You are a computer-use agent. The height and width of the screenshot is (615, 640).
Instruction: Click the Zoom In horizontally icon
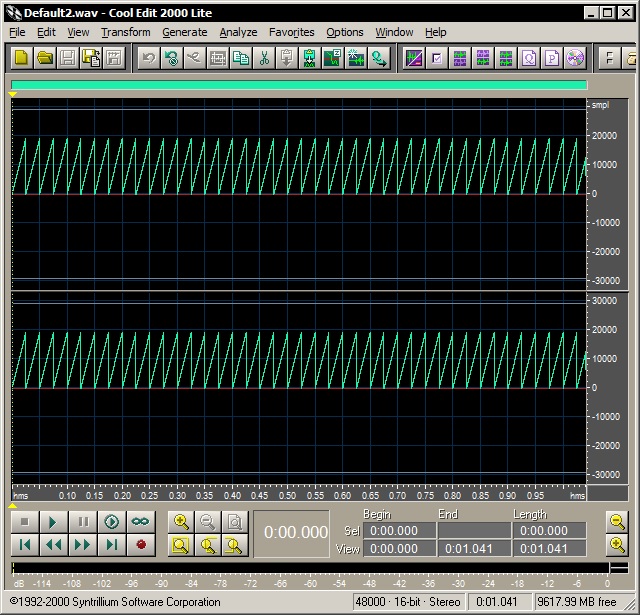pos(181,521)
